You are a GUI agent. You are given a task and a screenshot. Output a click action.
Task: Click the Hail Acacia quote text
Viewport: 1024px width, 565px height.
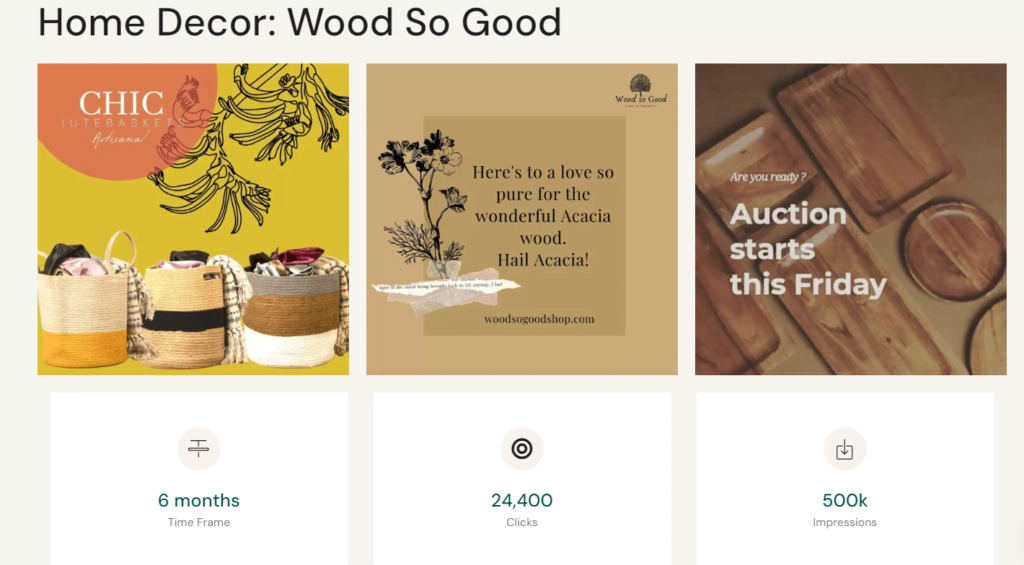click(543, 215)
